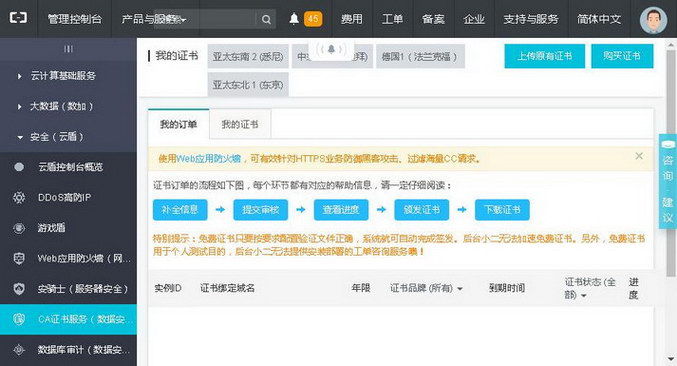This screenshot has height=366, width=677.
Task: Switch to the 我的证书 tab
Action: pos(240,124)
